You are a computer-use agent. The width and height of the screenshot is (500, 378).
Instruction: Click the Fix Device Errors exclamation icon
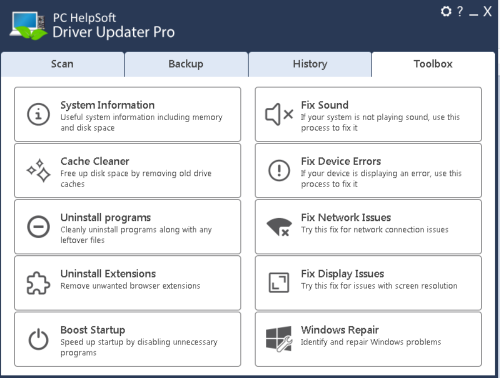pos(279,170)
